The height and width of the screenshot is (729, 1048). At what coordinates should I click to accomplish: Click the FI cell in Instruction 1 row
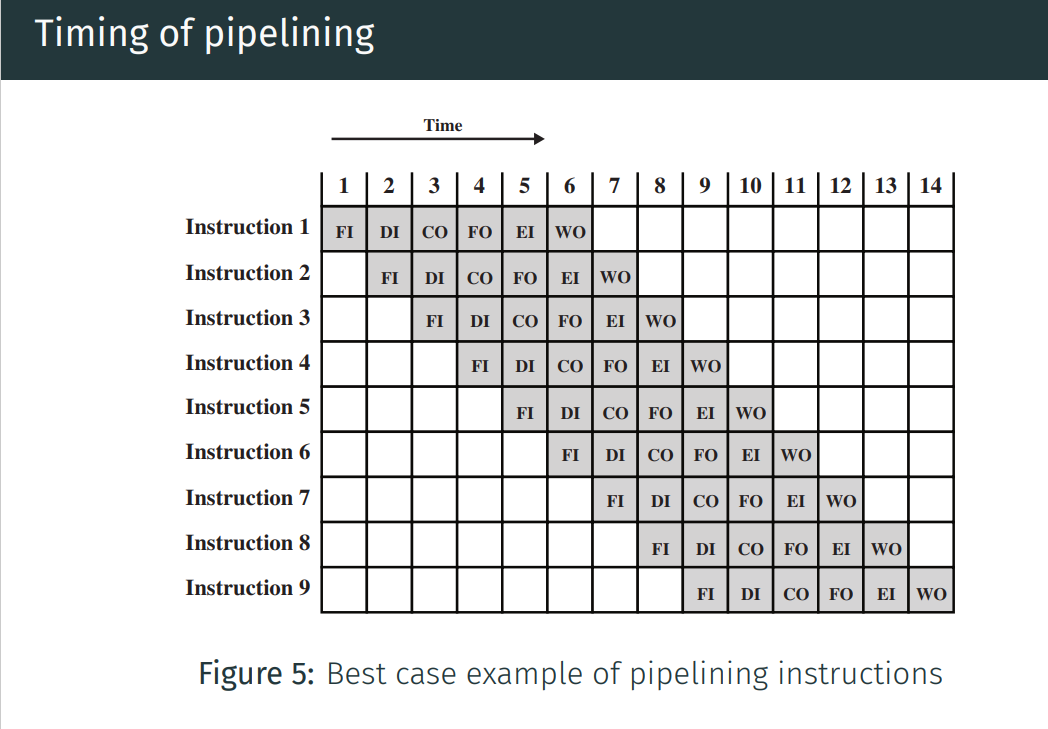click(344, 232)
